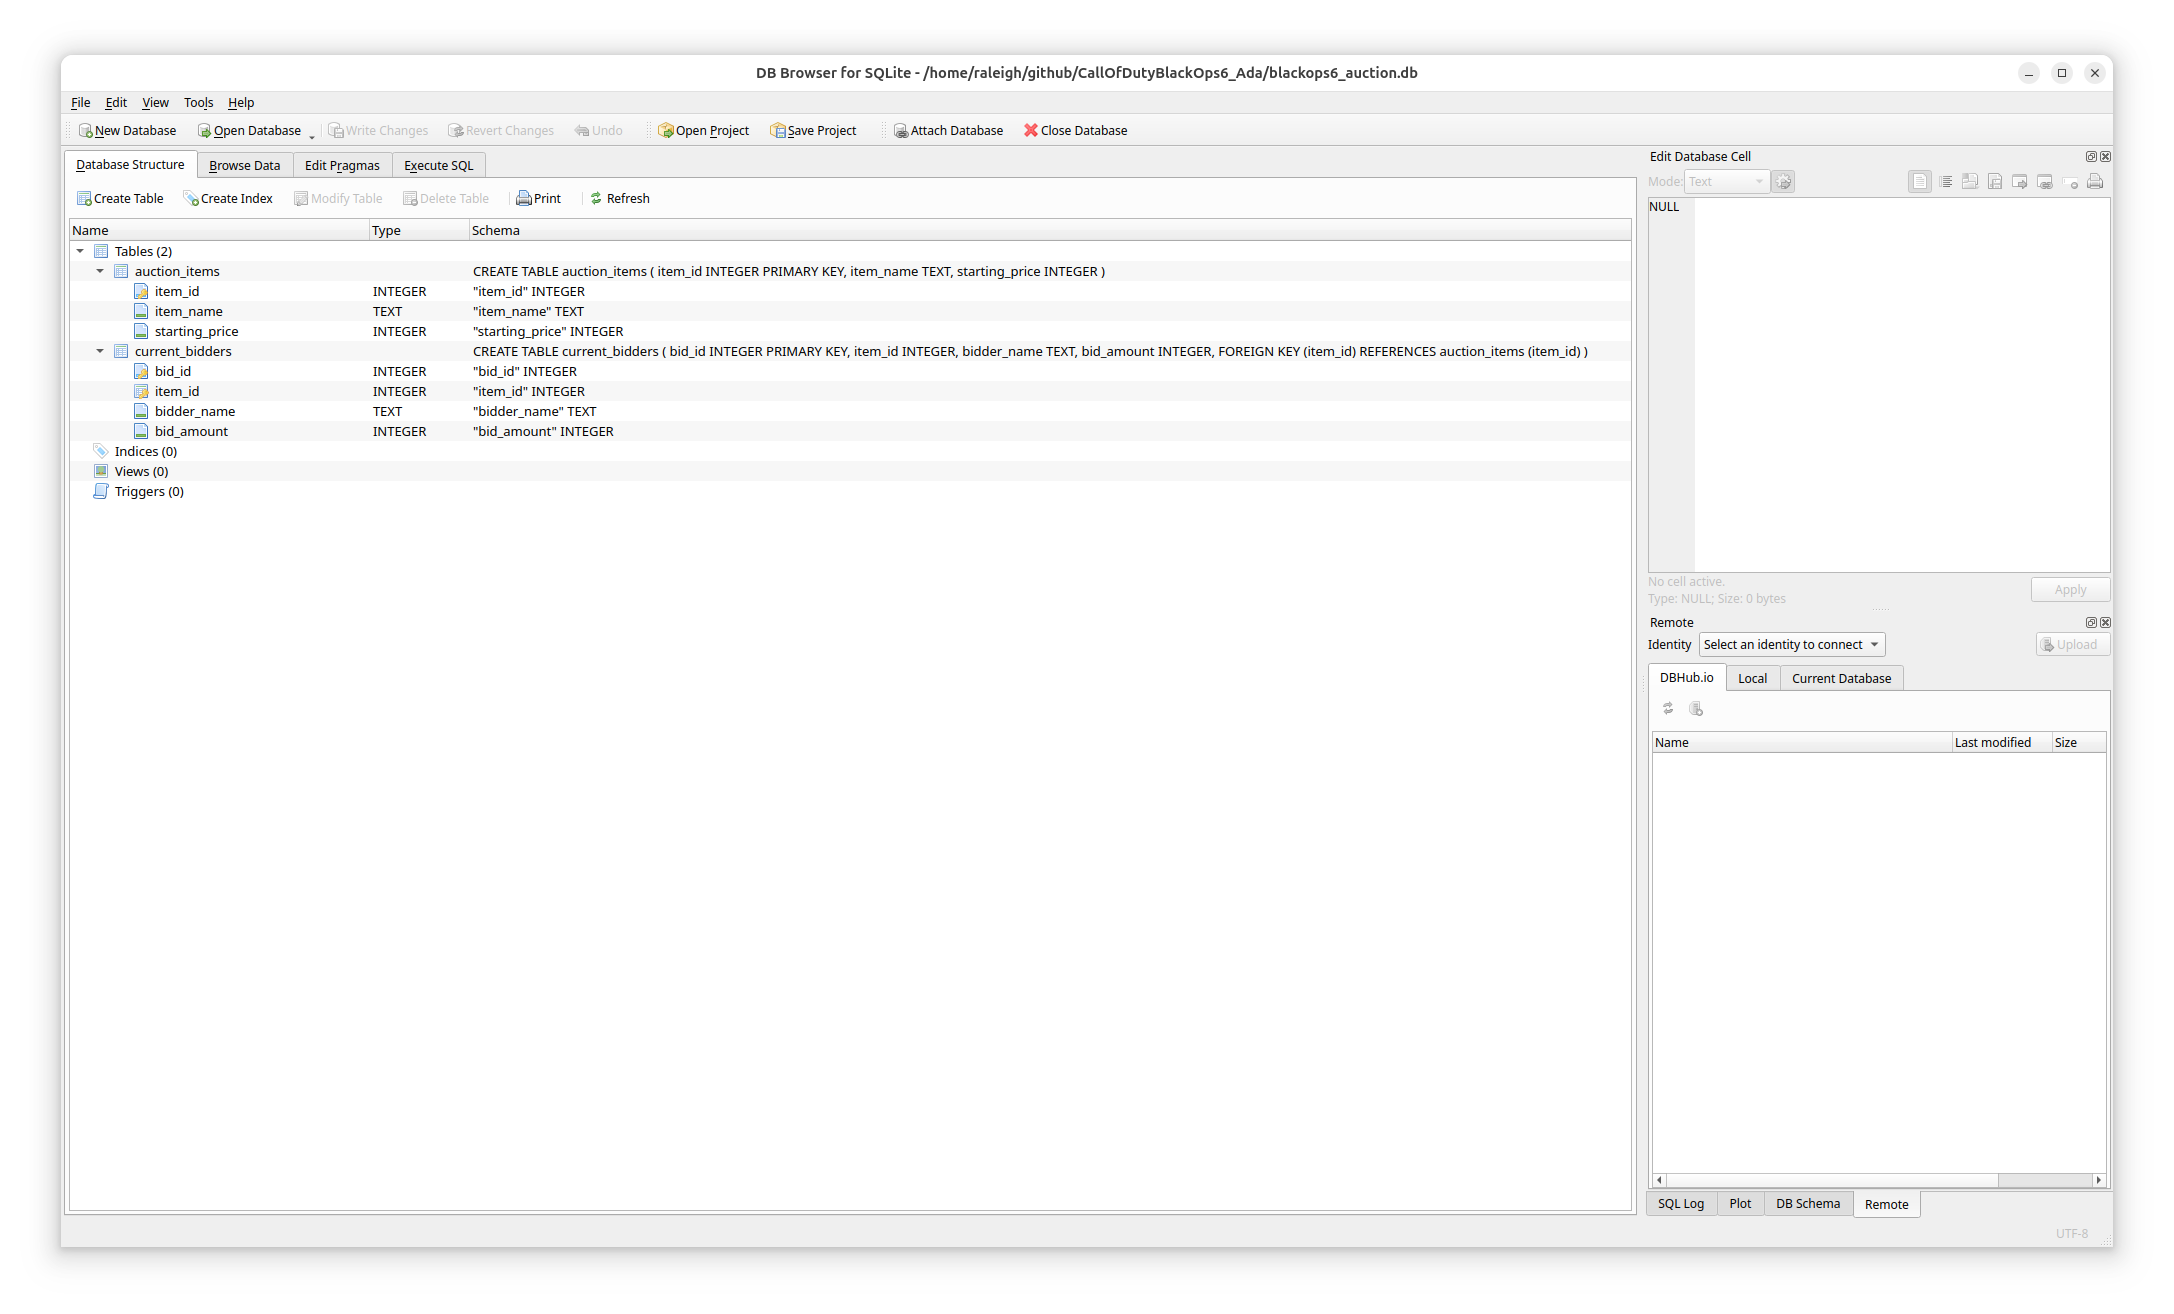Refresh the database structure view

pos(620,198)
